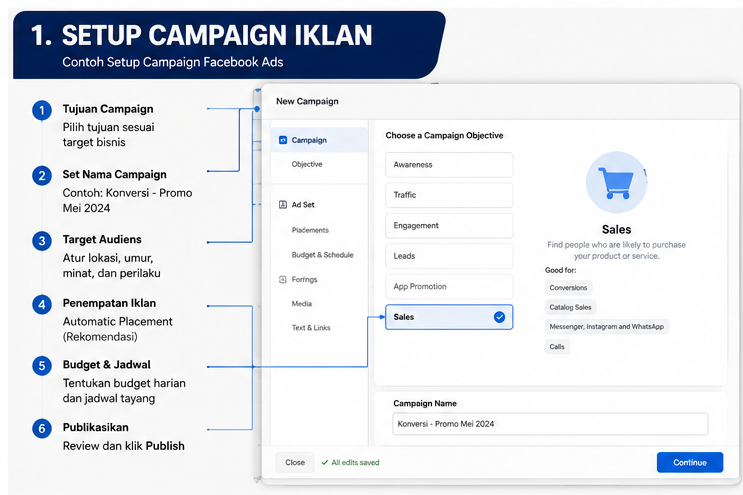Click the Sales heading under cart

point(616,229)
